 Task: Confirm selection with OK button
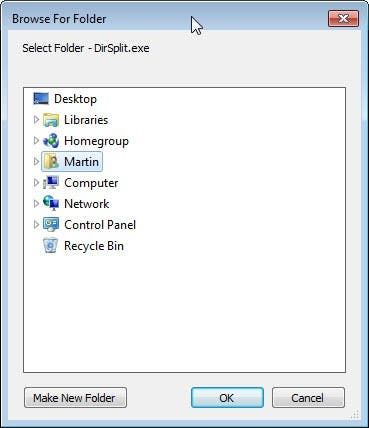pos(227,397)
